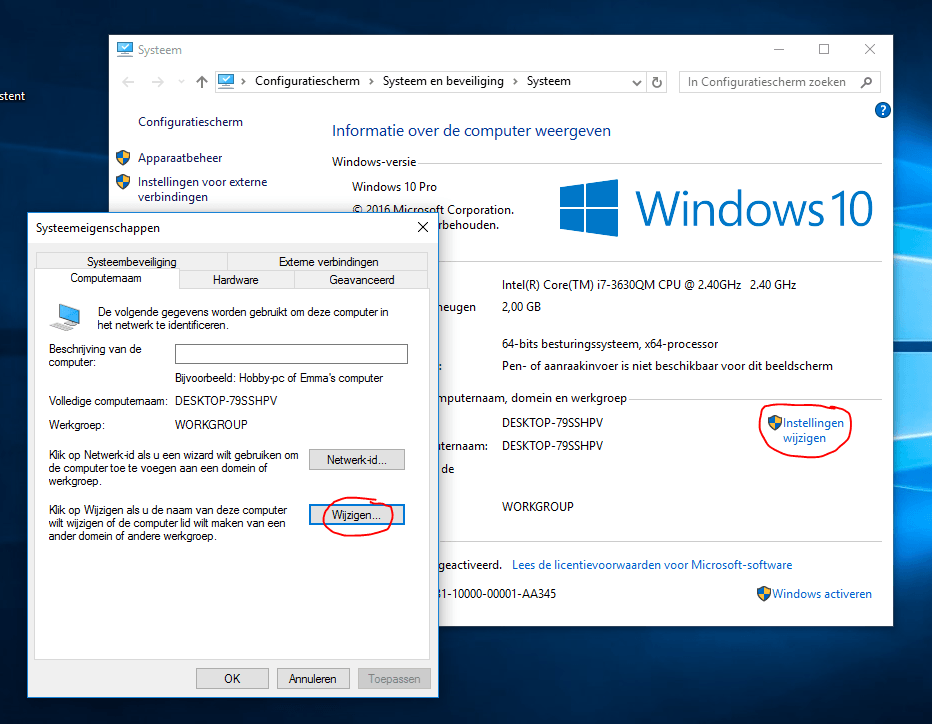Screen dimensions: 932x724
Task: Expand the chevron after Systeem en beveiliging
Action: pyautogui.click(x=515, y=81)
